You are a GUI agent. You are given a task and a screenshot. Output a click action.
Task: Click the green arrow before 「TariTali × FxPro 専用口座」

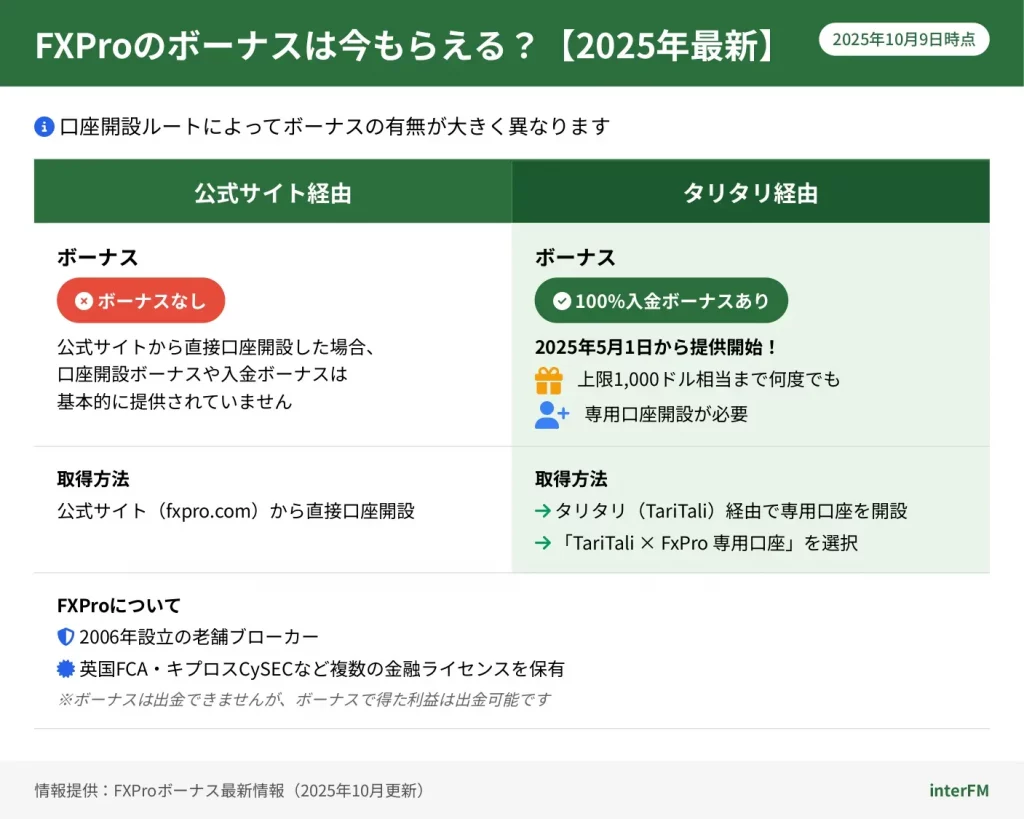coord(543,544)
